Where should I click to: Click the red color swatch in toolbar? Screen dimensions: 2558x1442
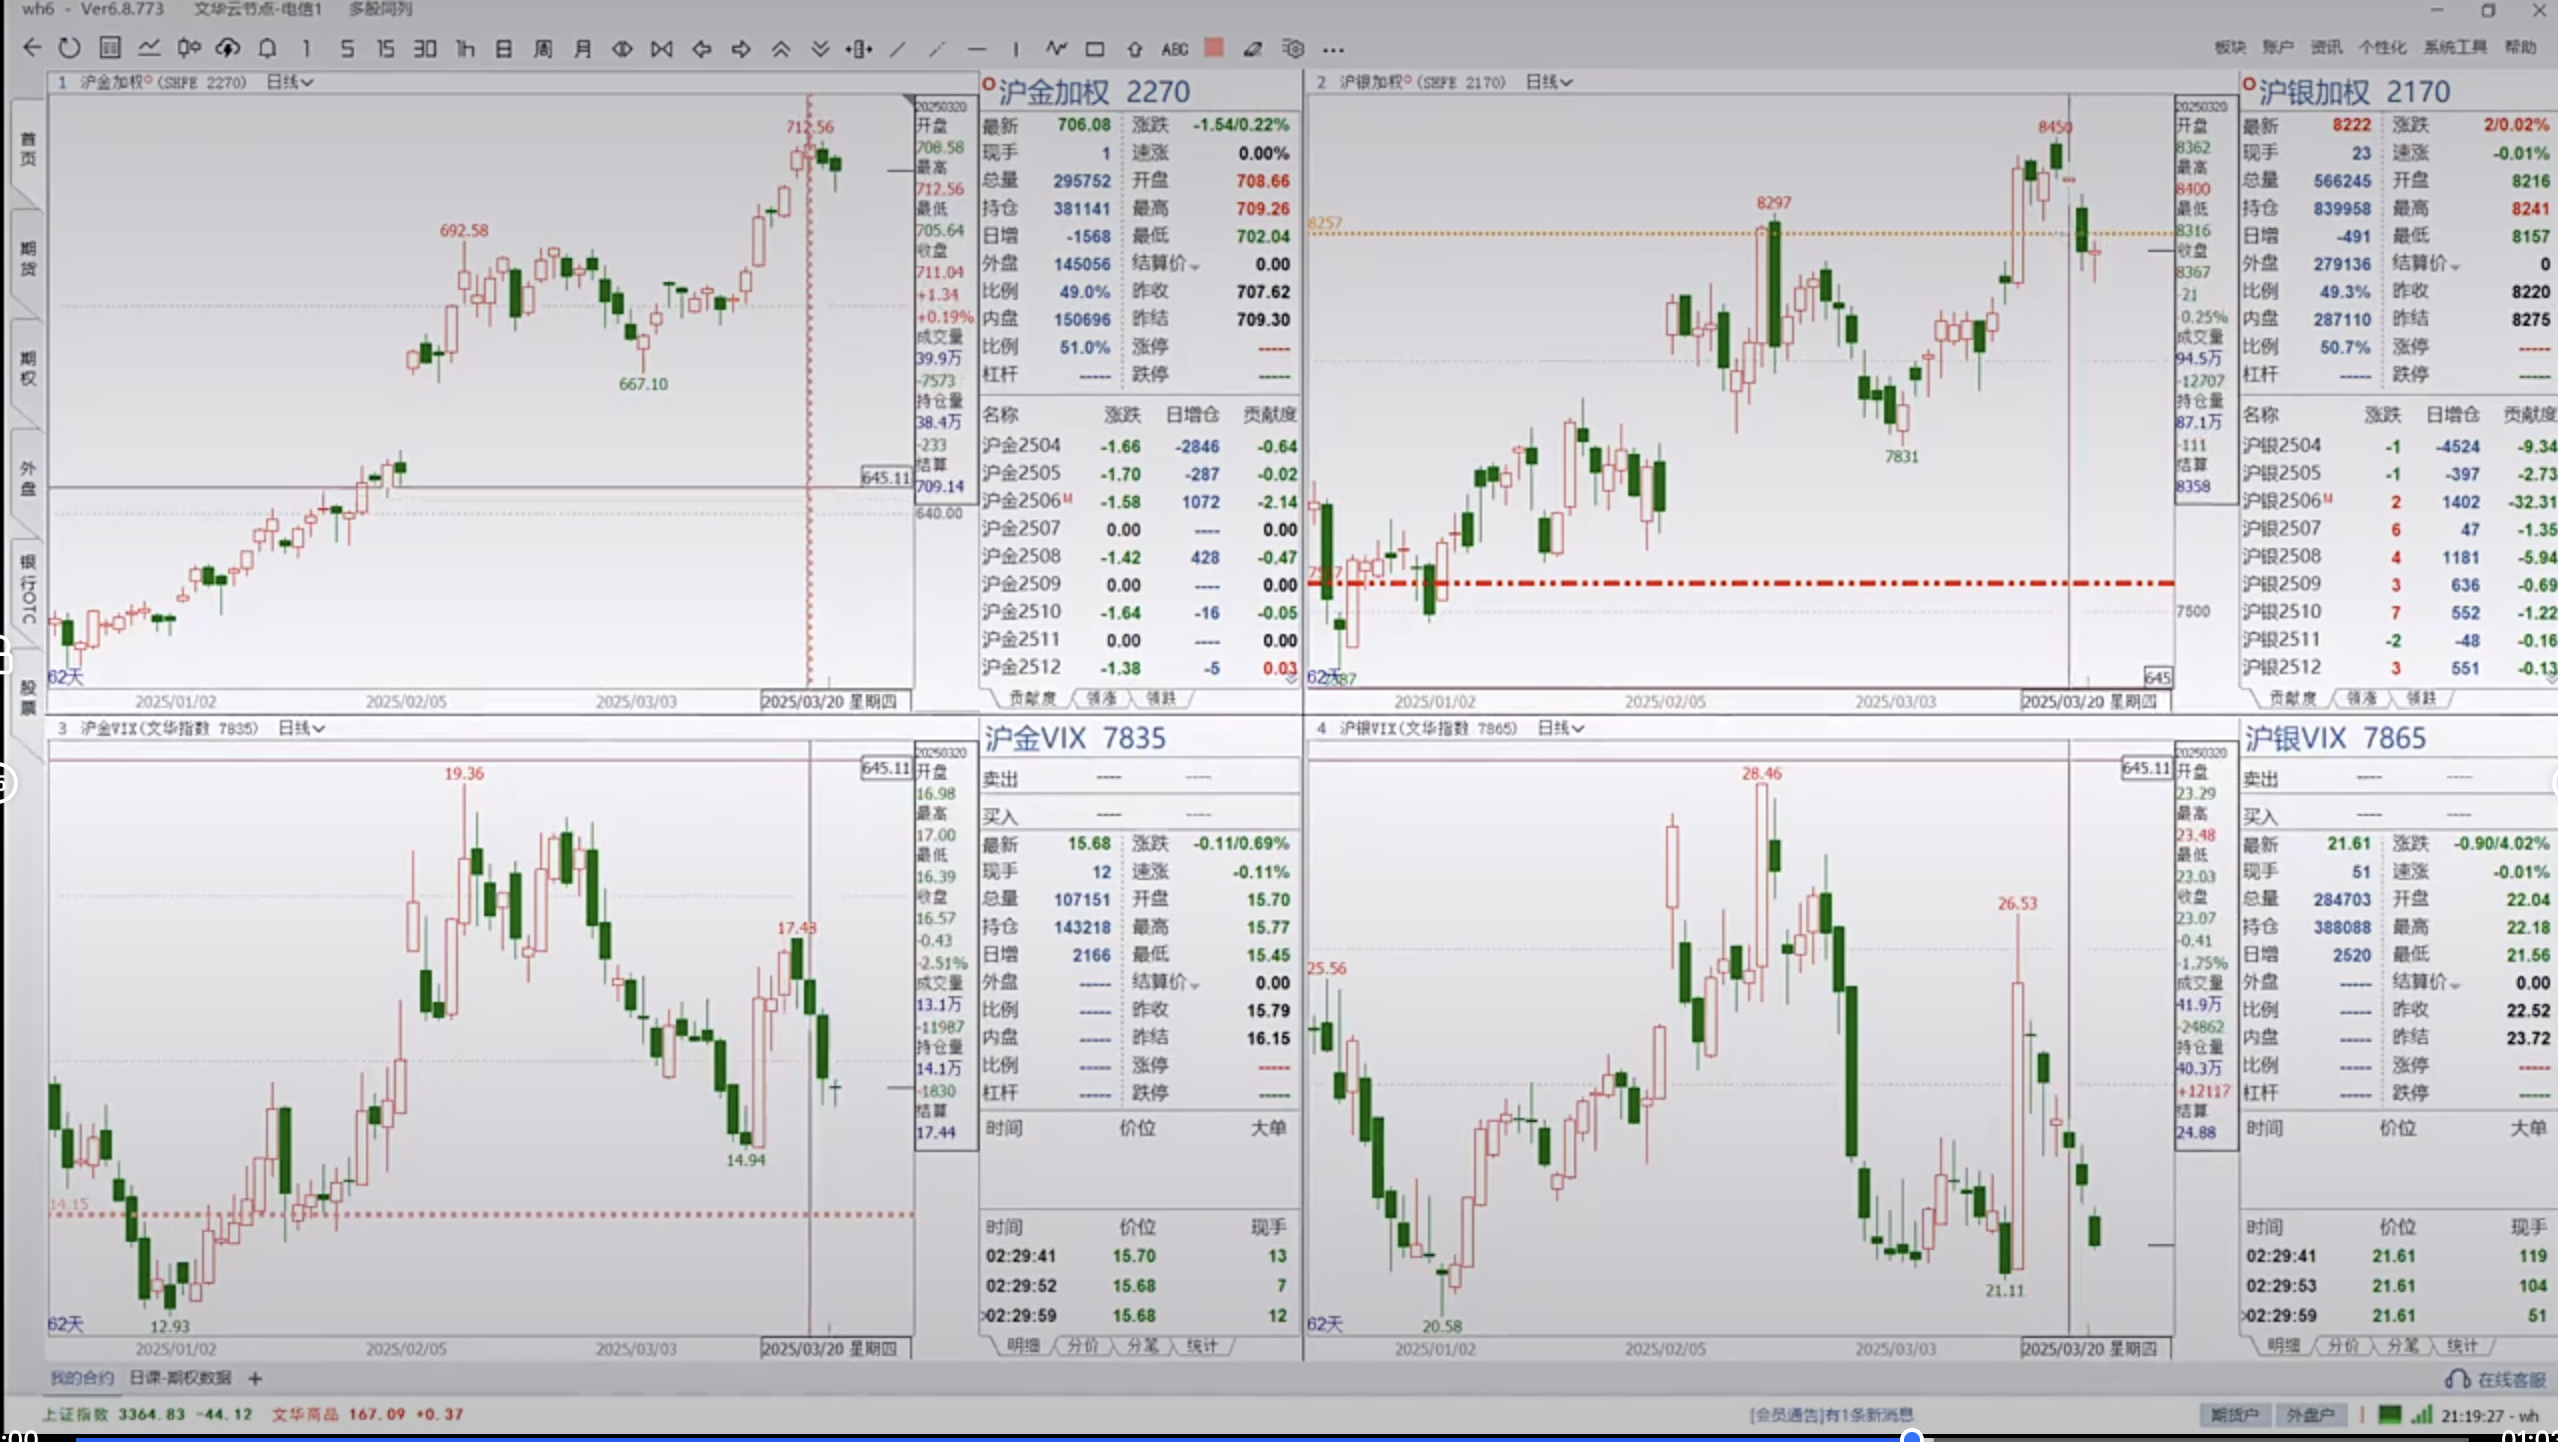[x=1214, y=48]
